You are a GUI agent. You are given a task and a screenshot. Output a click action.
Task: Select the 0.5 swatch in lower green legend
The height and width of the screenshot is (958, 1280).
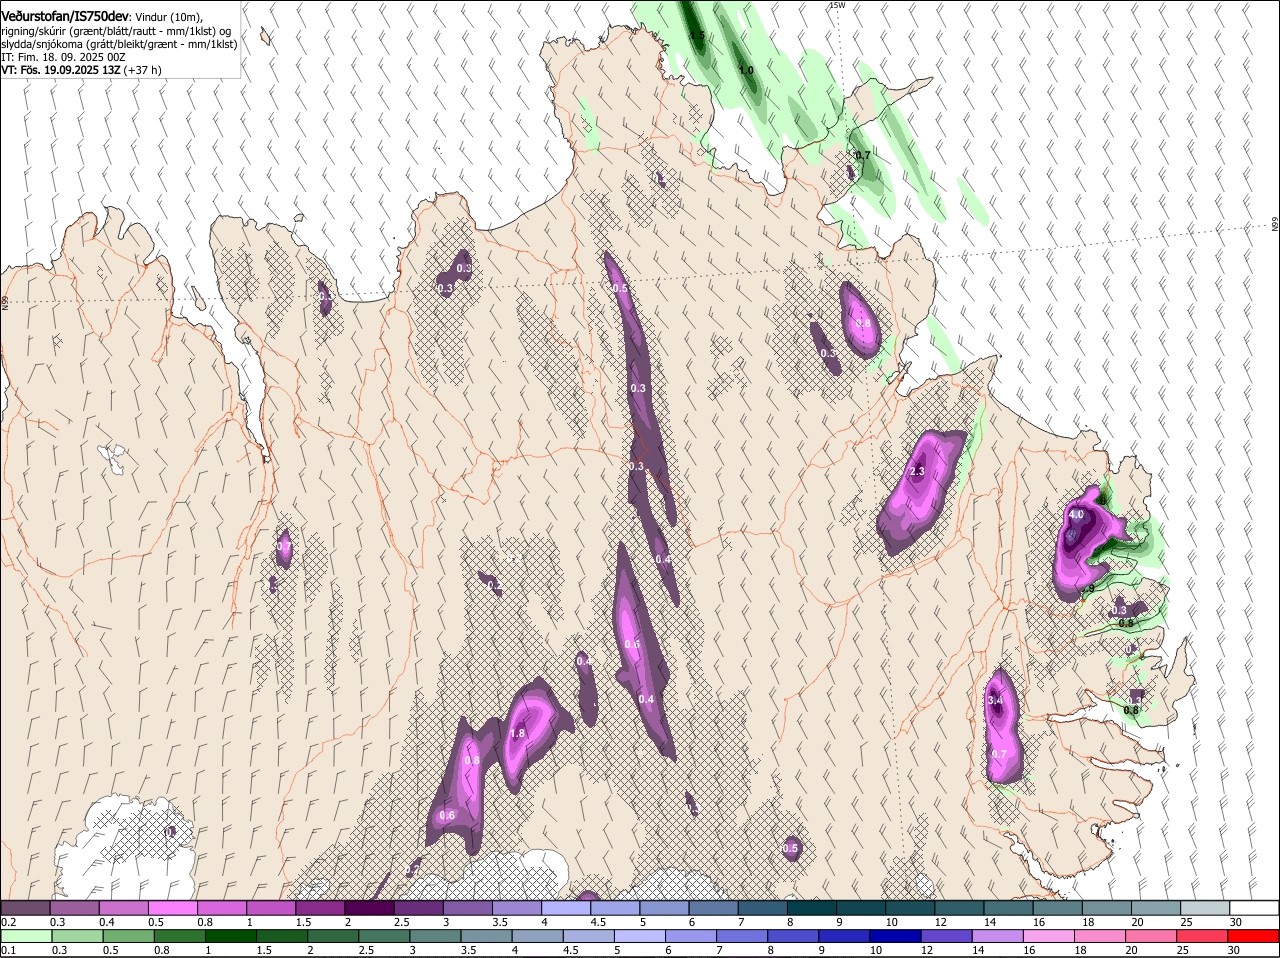tap(128, 936)
